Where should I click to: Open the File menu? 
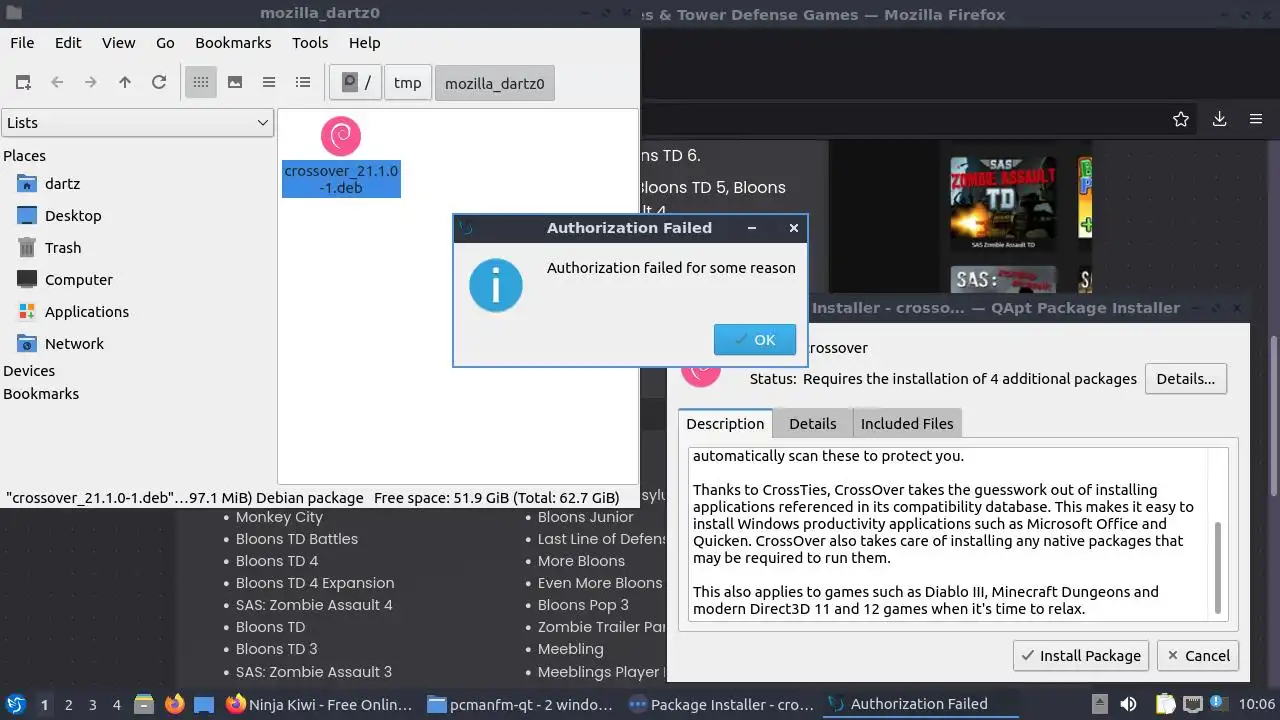(x=22, y=42)
